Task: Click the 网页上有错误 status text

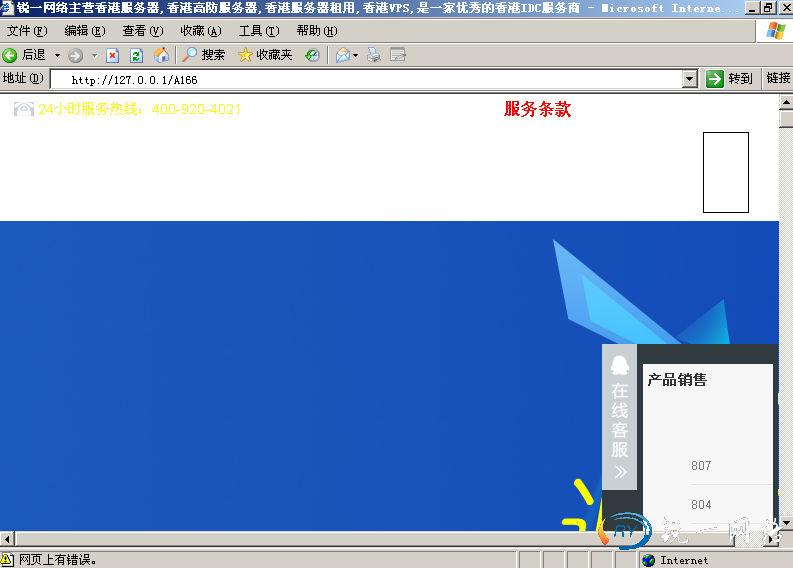Action: point(58,560)
